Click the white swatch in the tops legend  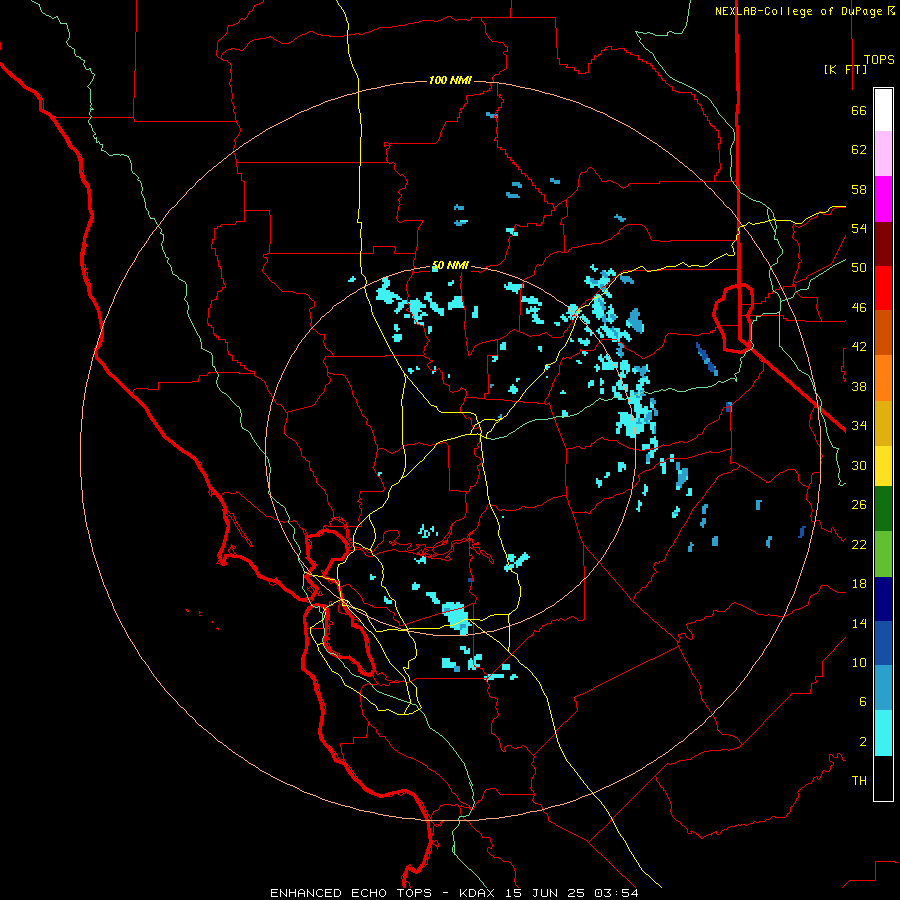883,110
